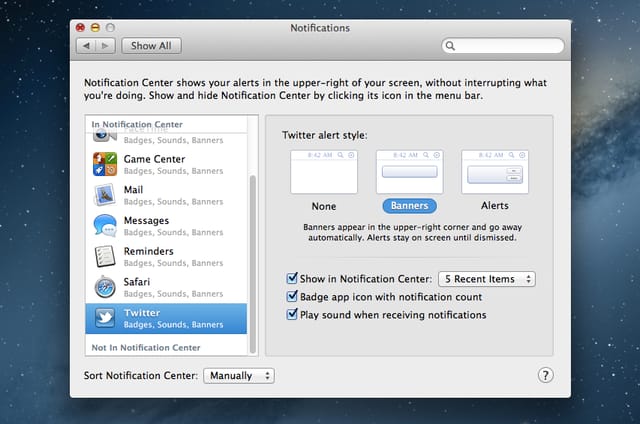Screen dimensions: 640x424
Task: Click the search magnifier icon
Action: tap(450, 46)
